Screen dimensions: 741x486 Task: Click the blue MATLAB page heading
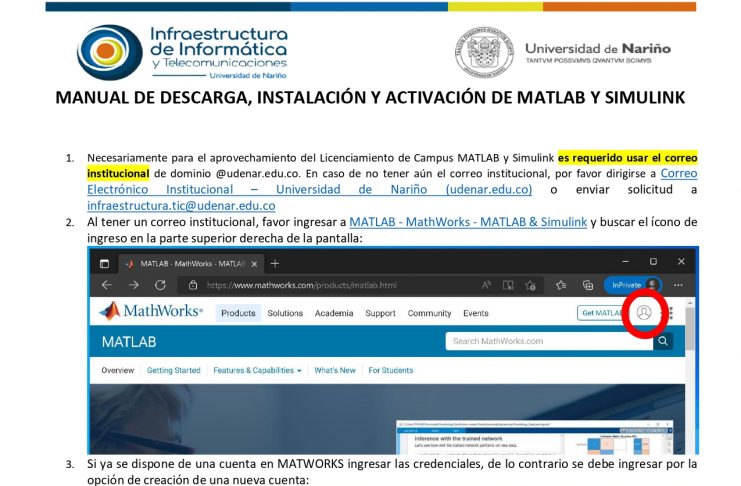click(129, 342)
